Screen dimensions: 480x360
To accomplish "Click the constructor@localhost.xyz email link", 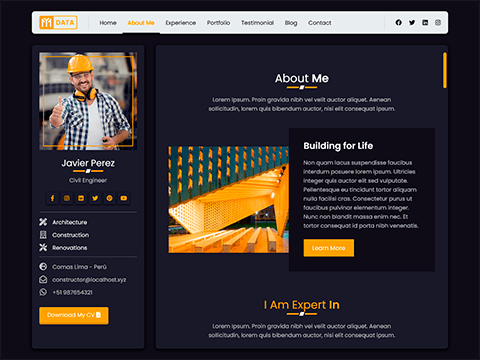I will [x=89, y=280].
